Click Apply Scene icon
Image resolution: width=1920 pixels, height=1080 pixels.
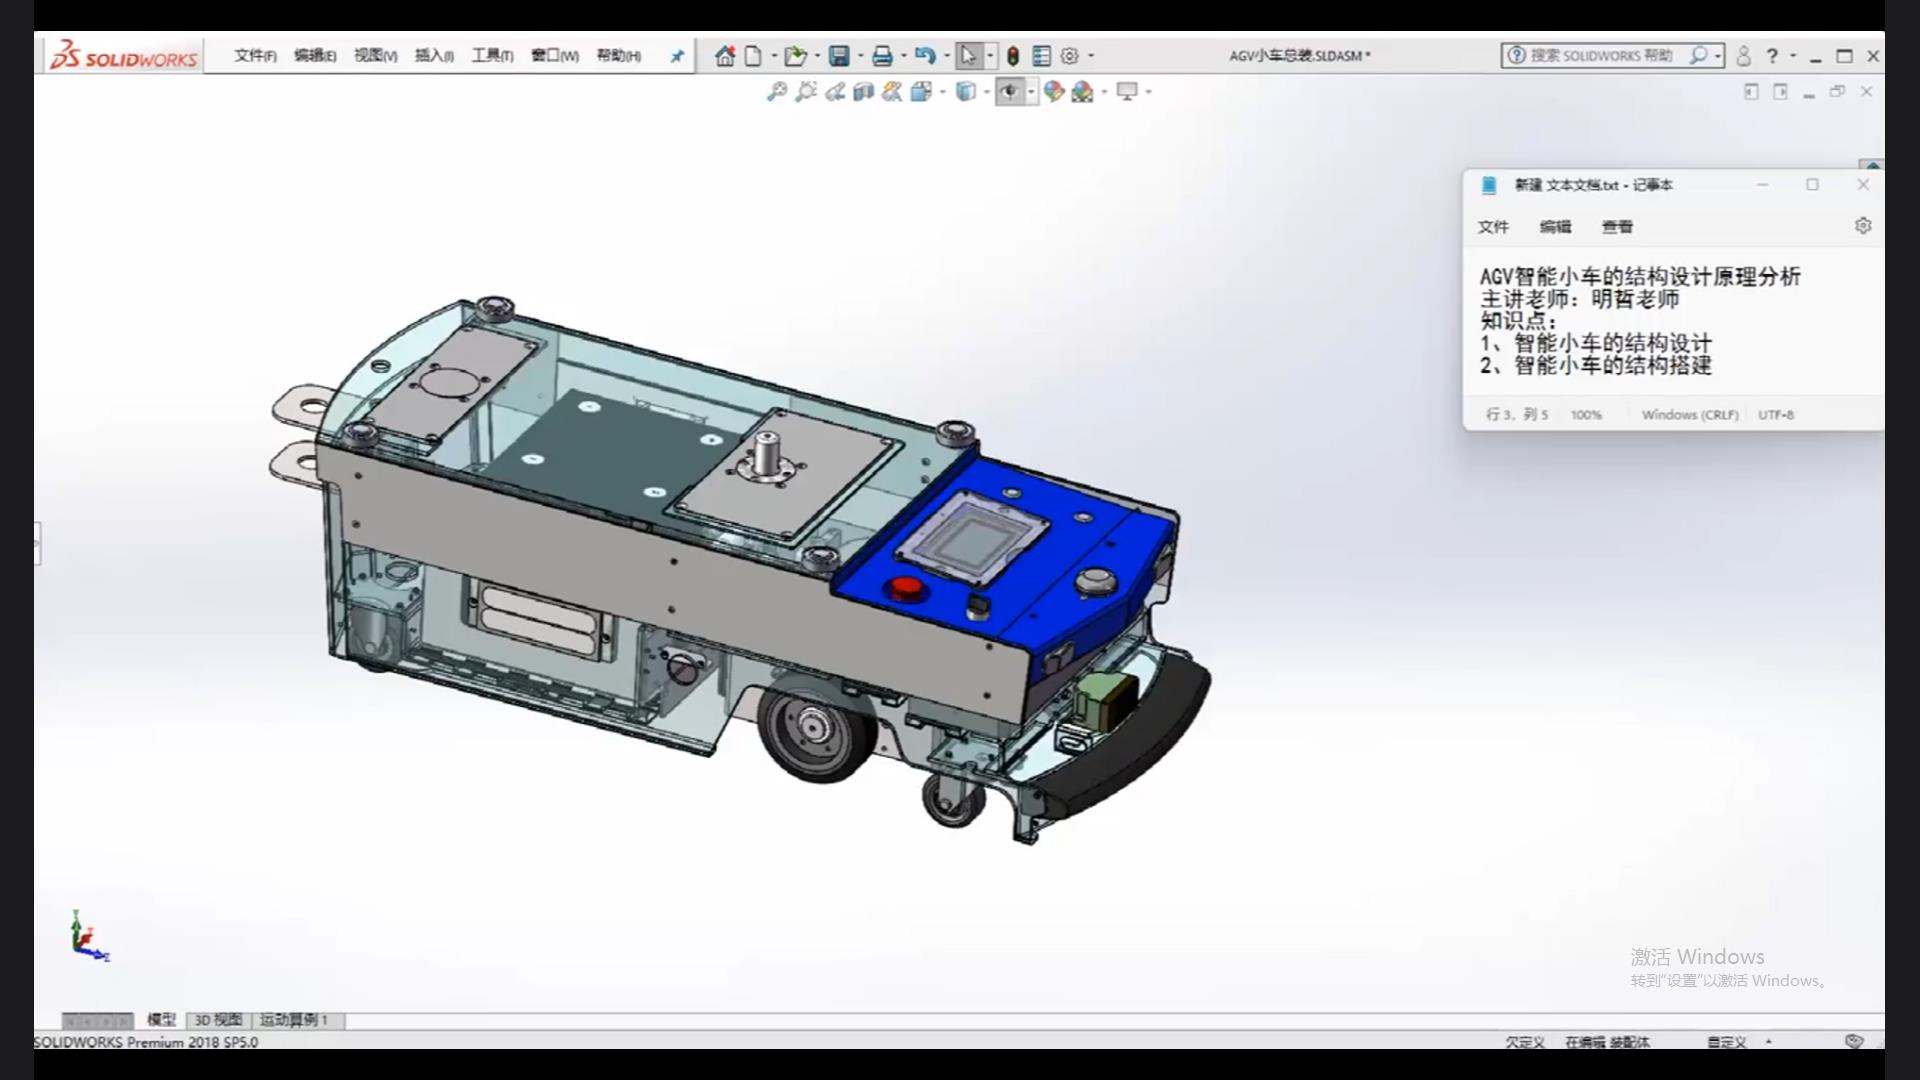point(1083,92)
